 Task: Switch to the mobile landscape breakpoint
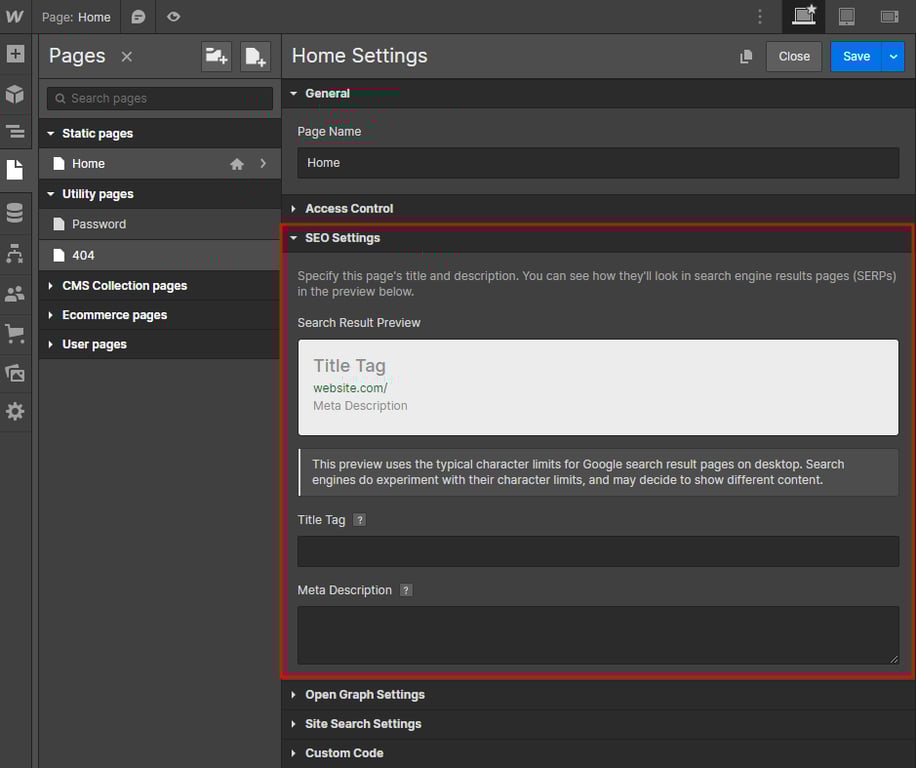point(886,16)
